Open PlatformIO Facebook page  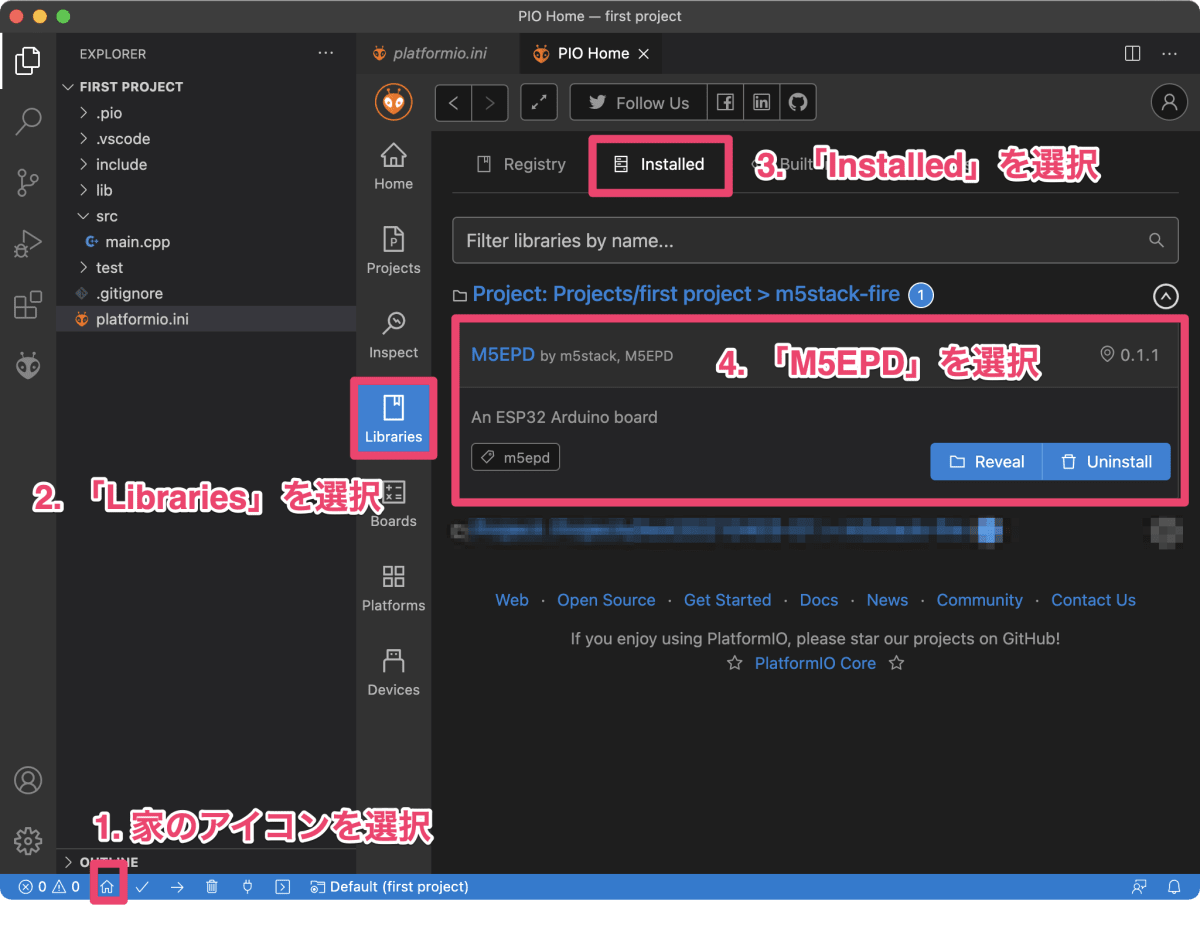pos(725,103)
